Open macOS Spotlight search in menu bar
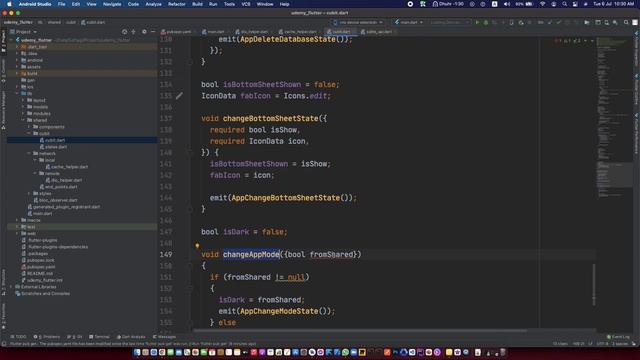 [x=564, y=4]
